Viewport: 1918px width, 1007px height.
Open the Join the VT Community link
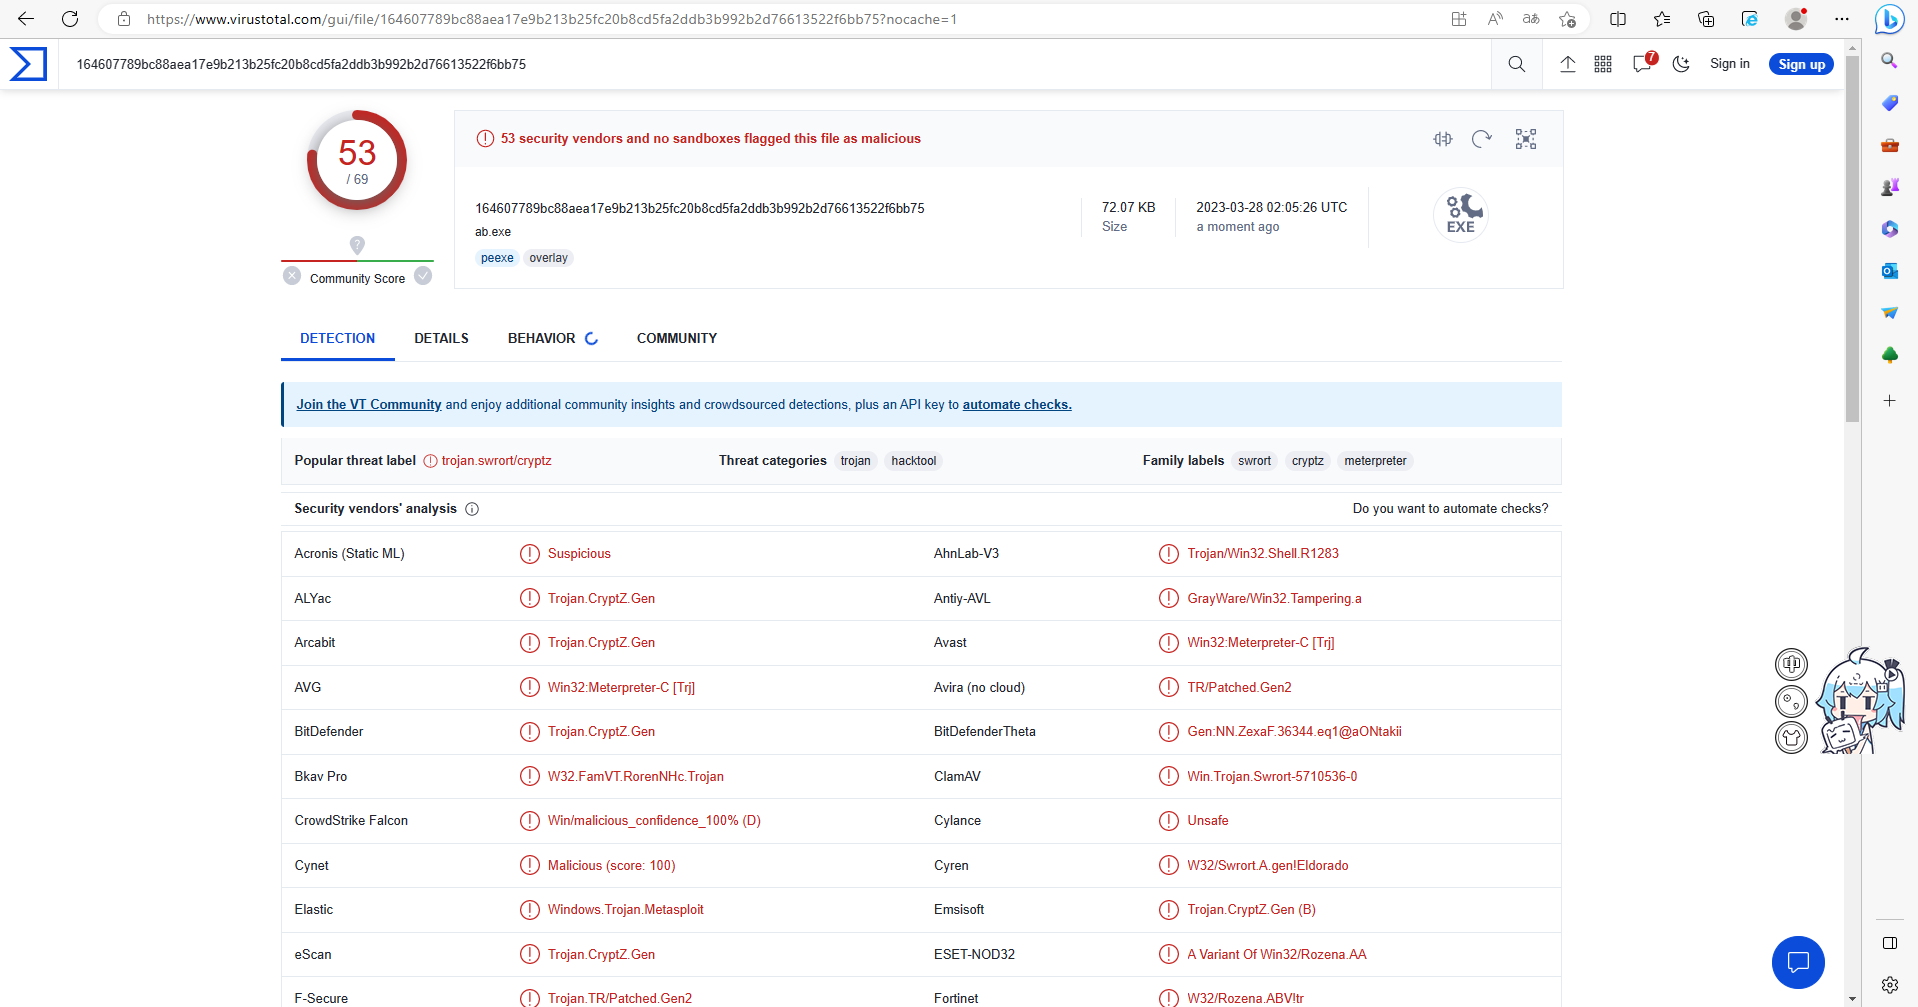click(369, 405)
